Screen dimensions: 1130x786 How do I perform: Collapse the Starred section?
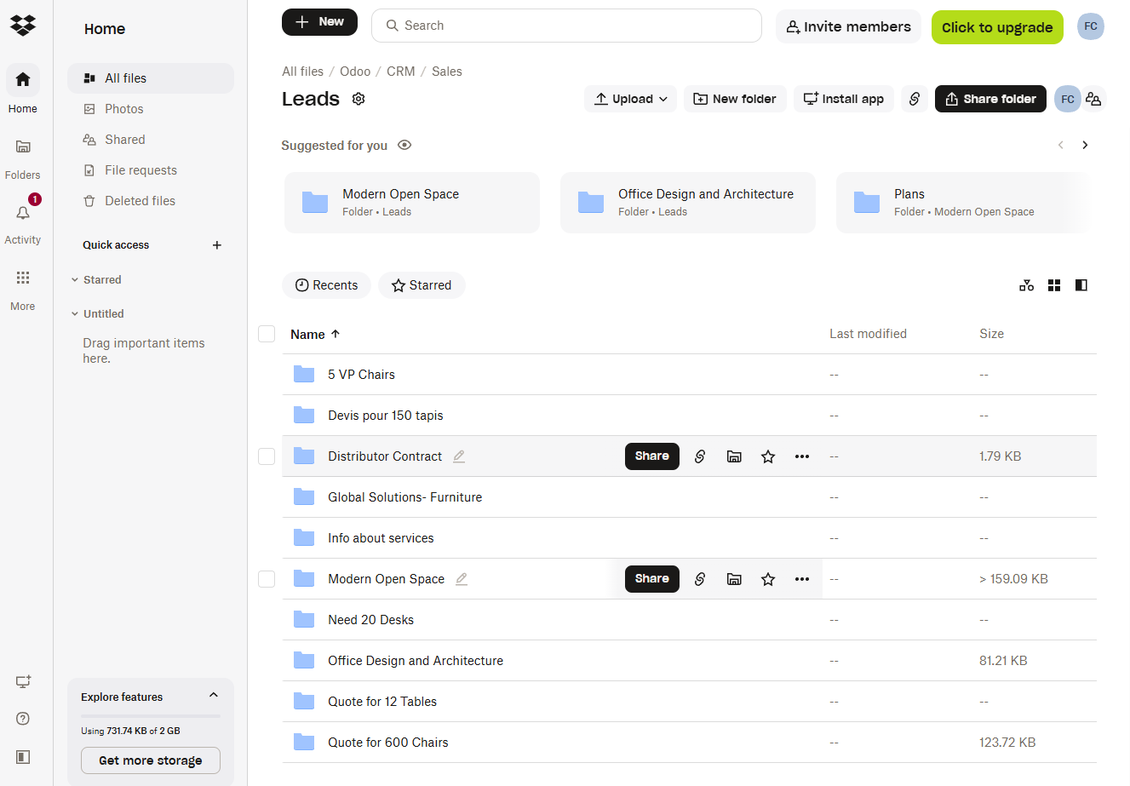tap(75, 280)
